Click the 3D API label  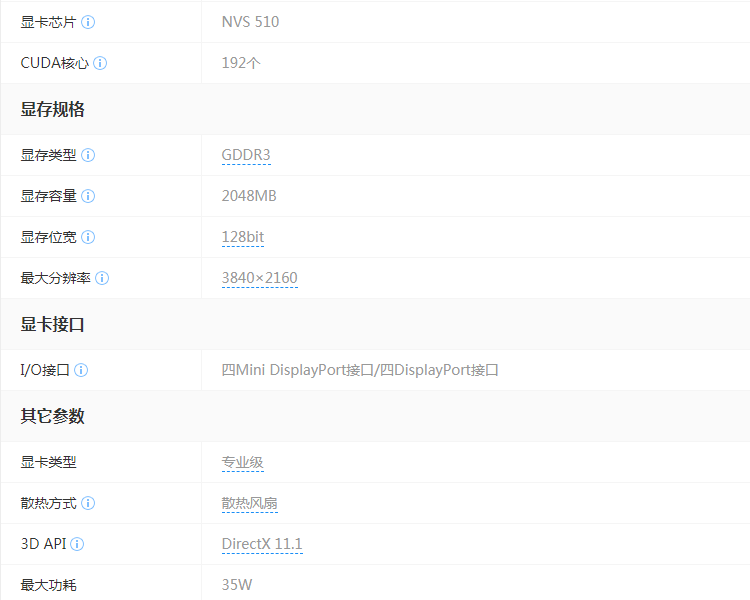43,544
